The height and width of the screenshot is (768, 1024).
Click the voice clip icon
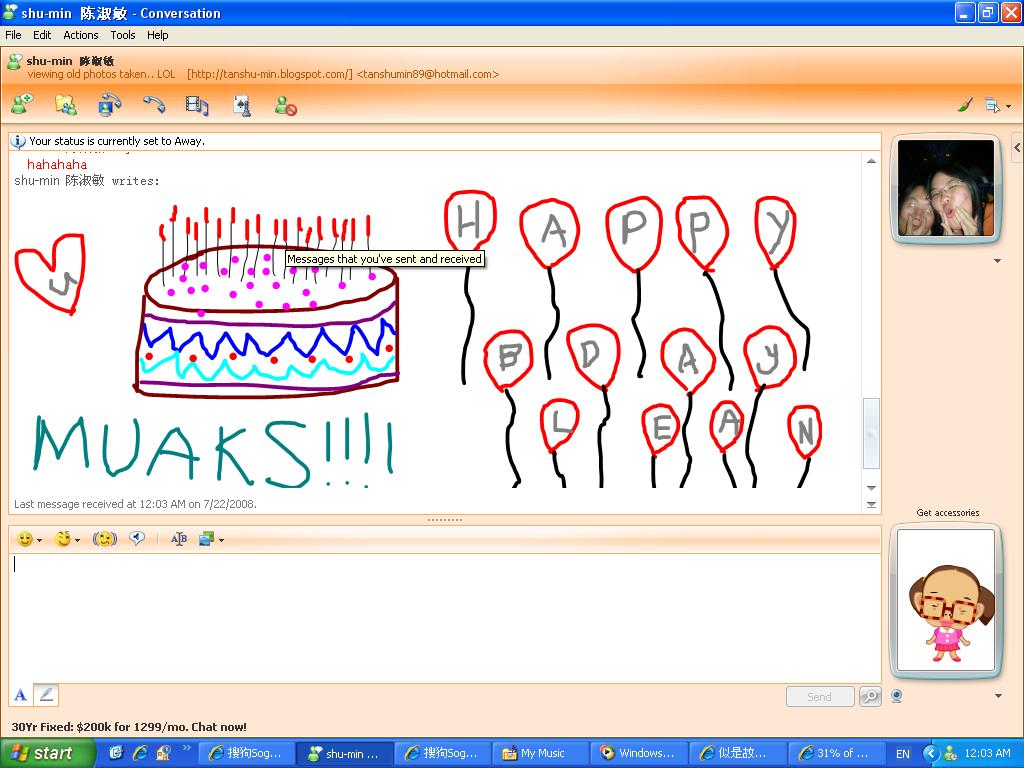pos(136,538)
